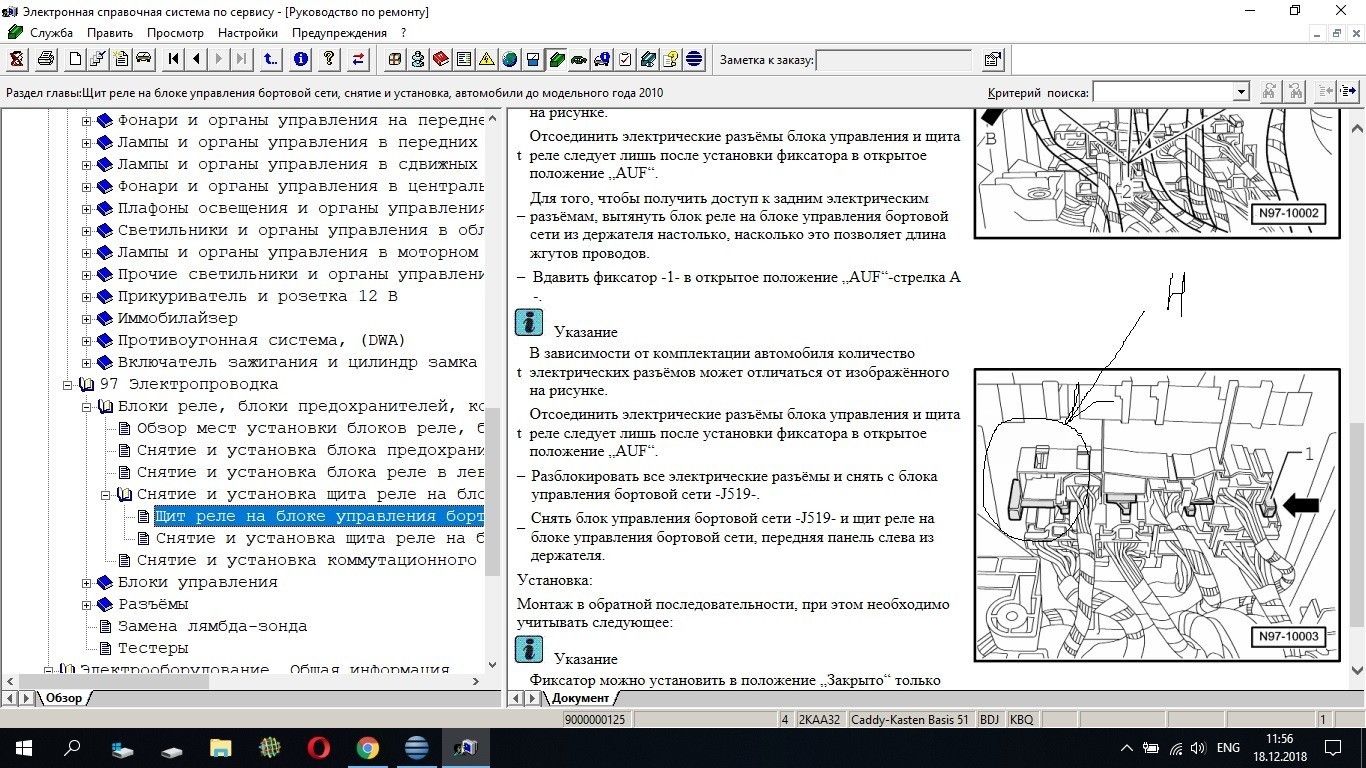Screen dimensions: 1366x768
Task: Click the N97-10003 wiring illustration
Action: (x=1156, y=515)
